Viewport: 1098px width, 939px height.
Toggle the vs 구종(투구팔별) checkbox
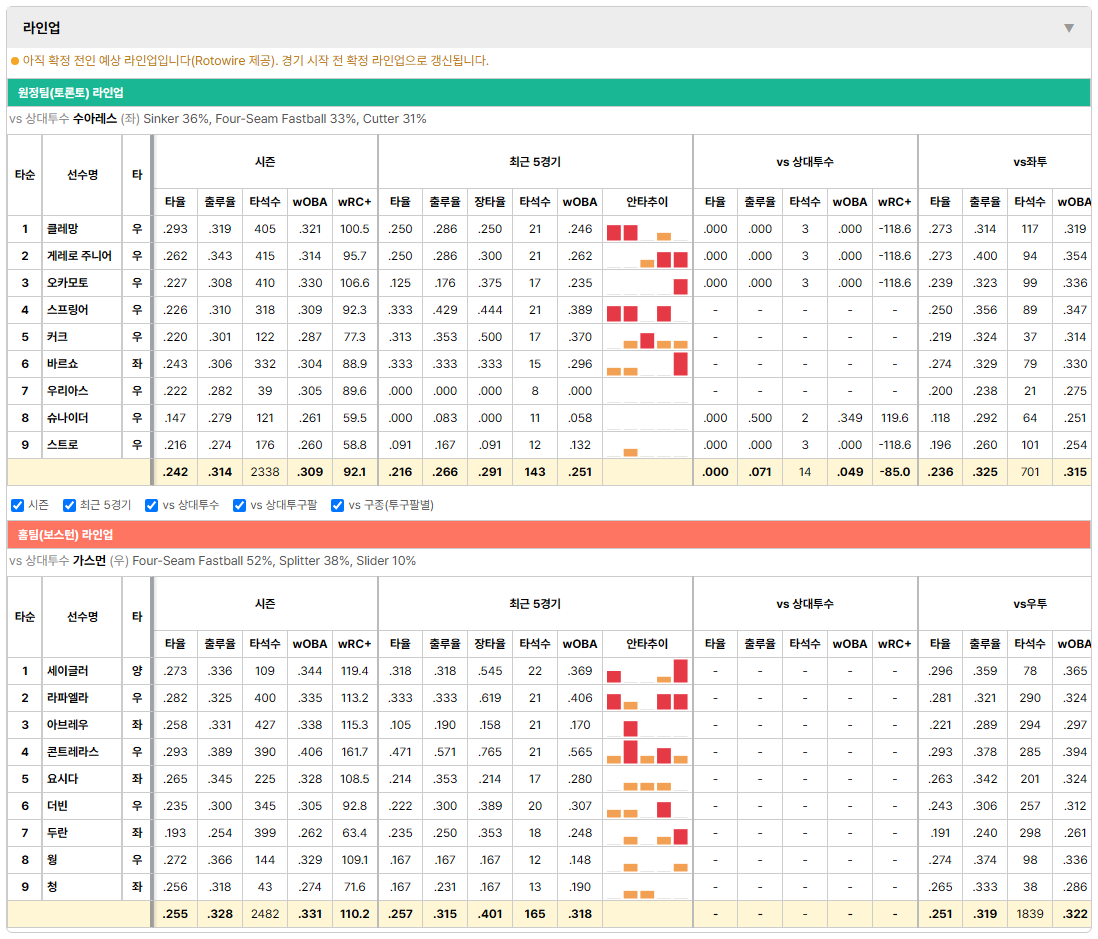338,506
